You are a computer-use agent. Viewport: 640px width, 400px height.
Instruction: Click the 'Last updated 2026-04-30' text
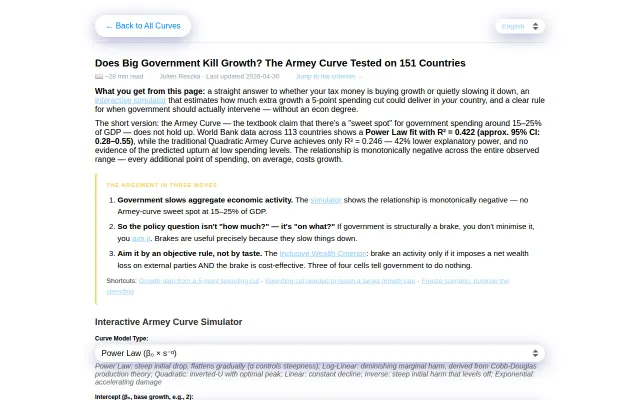click(x=242, y=77)
